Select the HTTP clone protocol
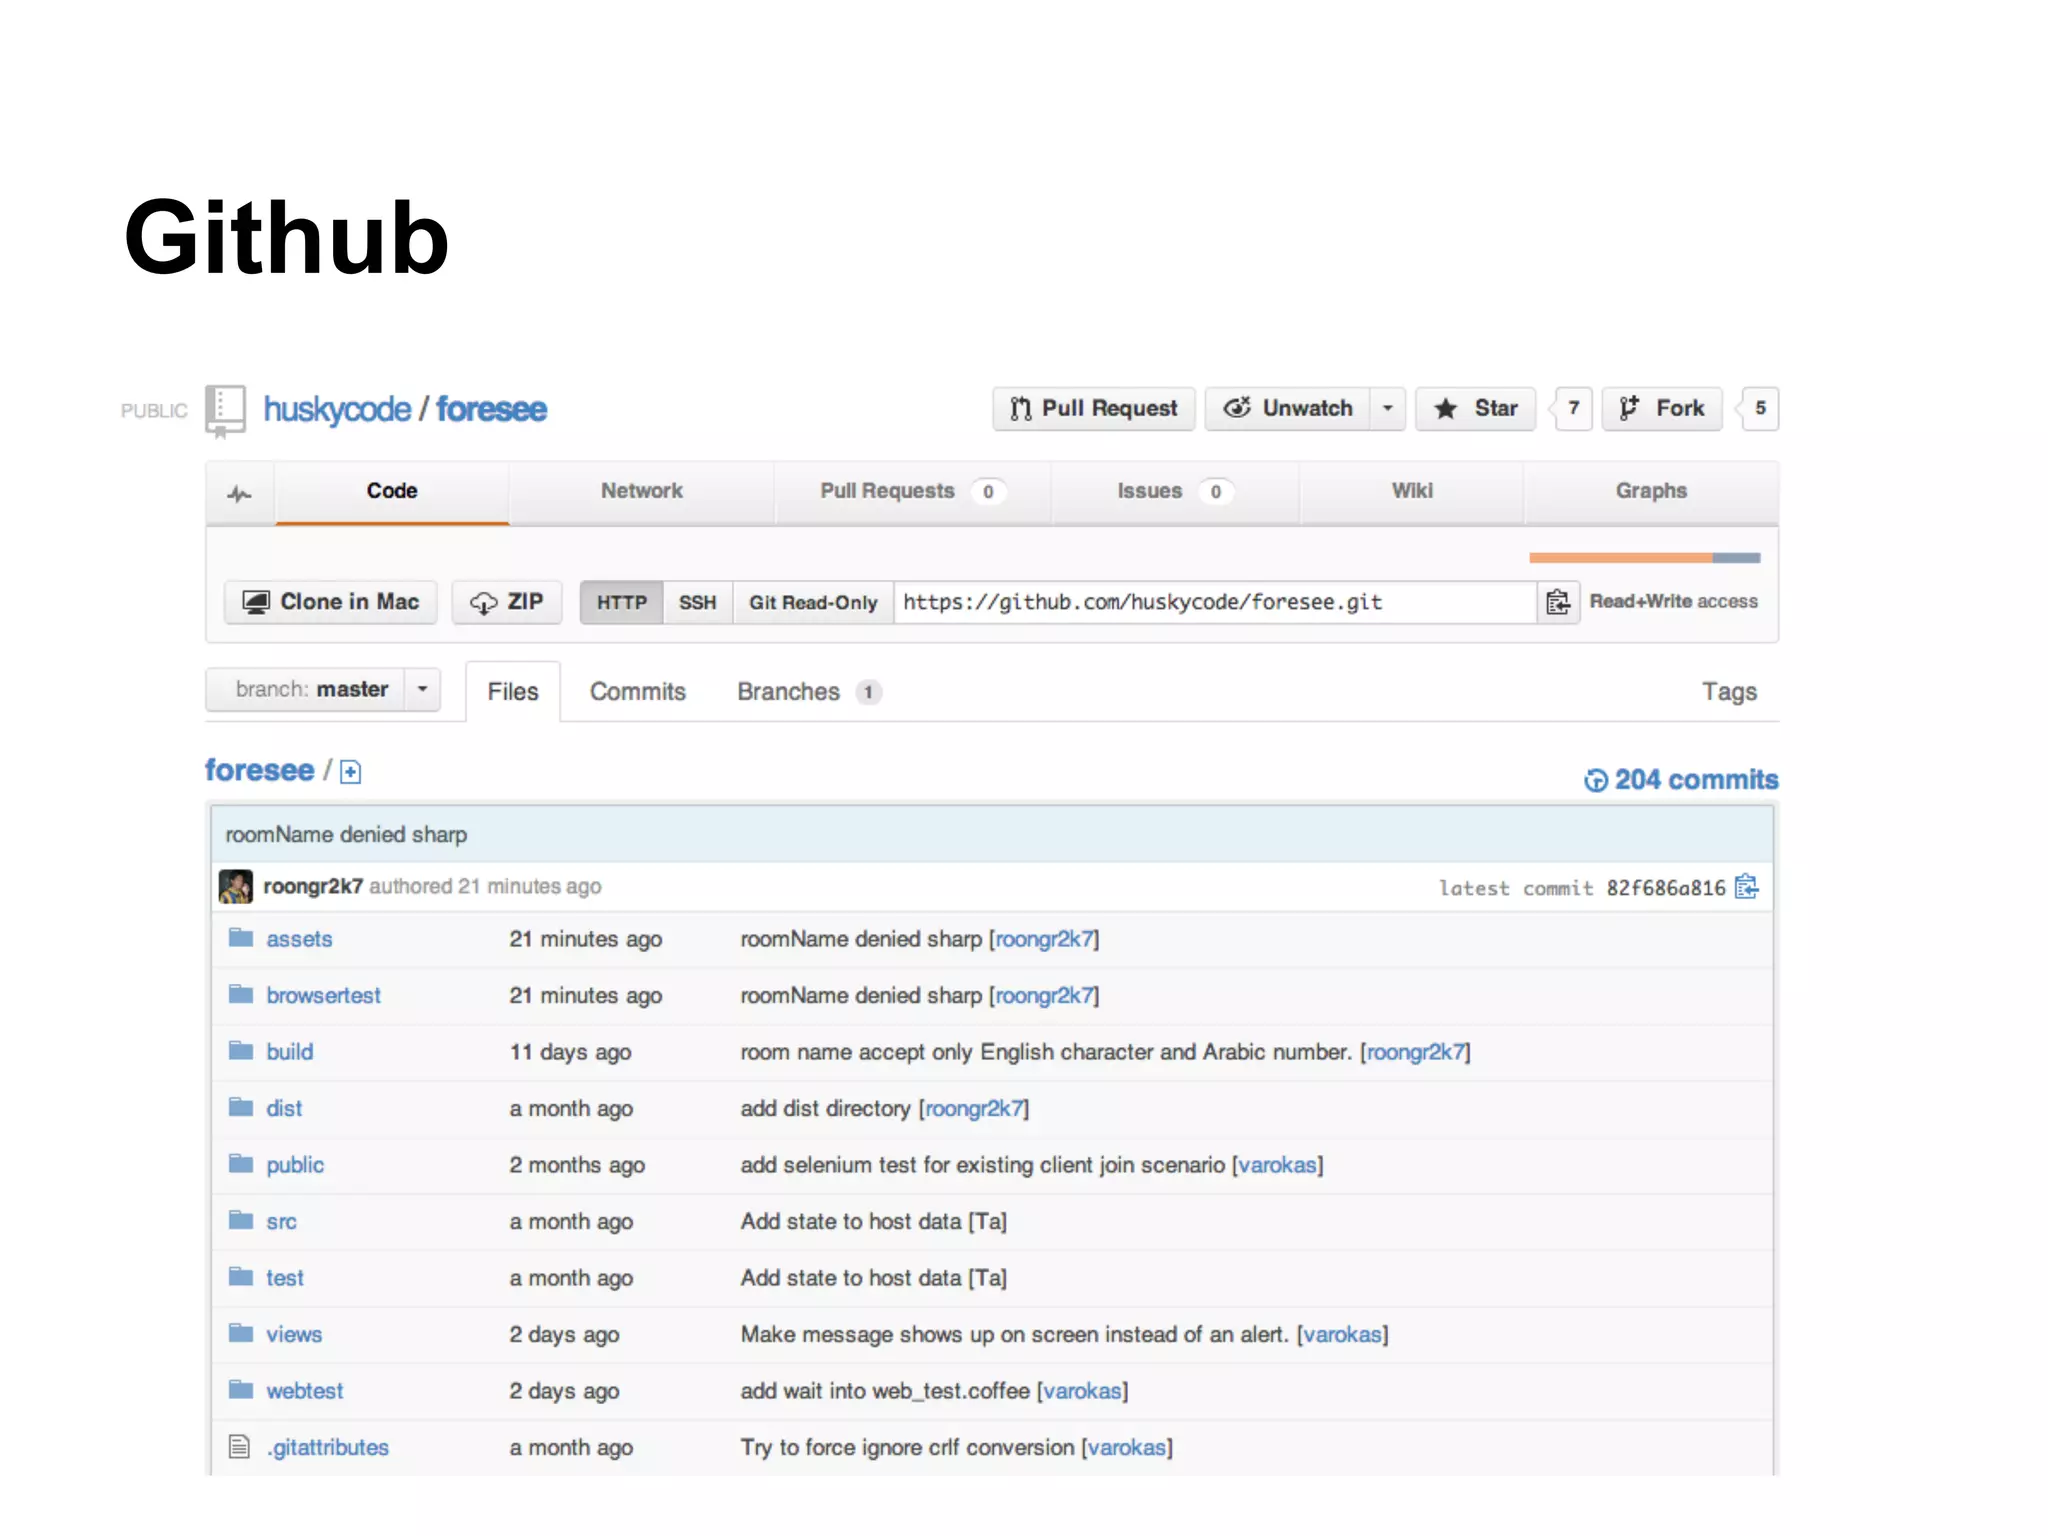The height and width of the screenshot is (1536, 2048). [621, 603]
